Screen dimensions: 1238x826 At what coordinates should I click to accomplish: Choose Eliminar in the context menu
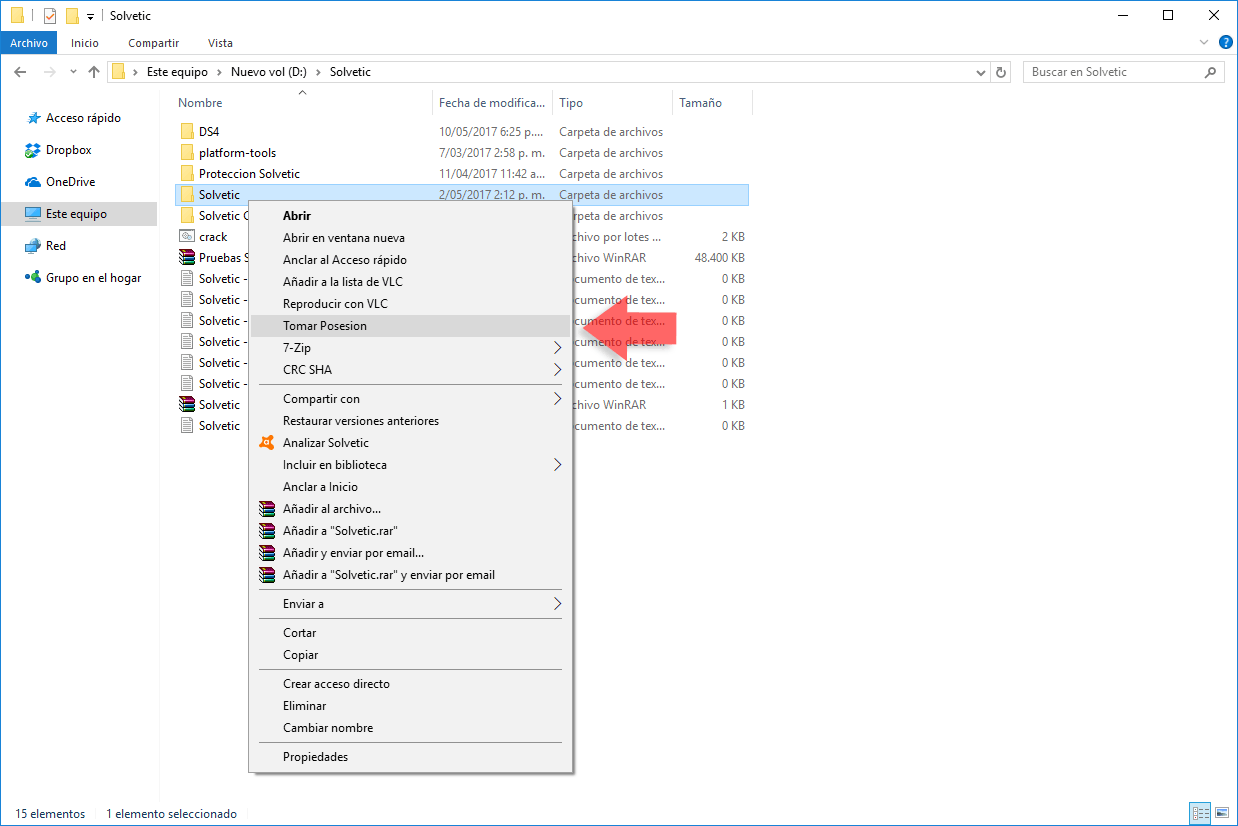coord(410,706)
